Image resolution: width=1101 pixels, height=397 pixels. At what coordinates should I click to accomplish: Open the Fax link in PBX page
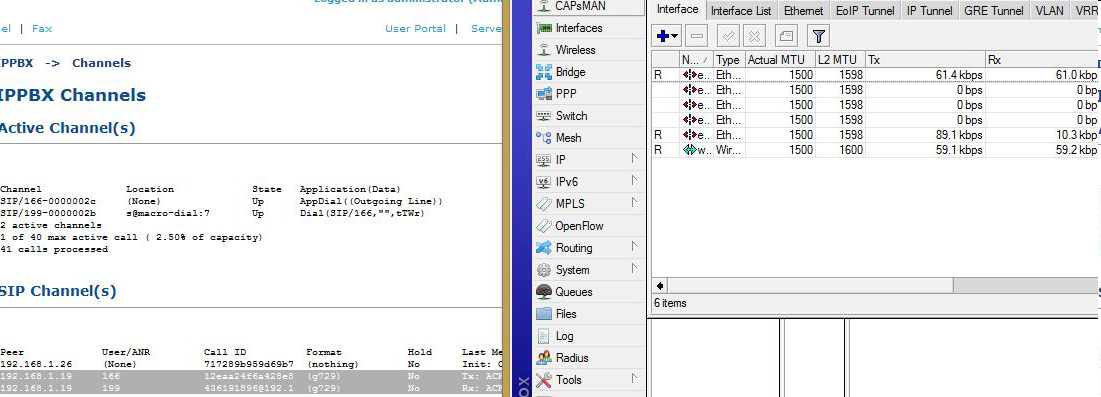42,29
